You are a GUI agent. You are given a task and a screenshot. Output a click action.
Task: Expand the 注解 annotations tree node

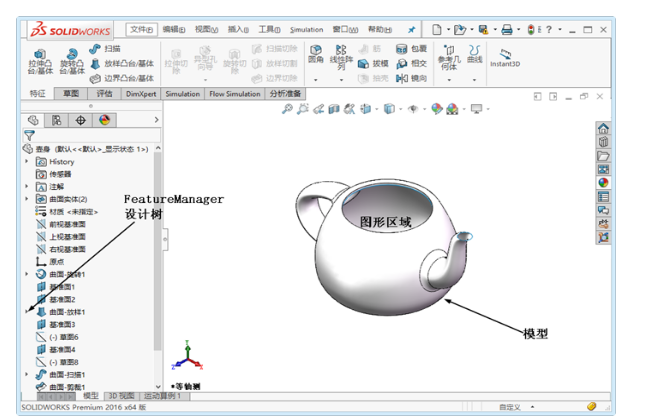click(x=27, y=186)
